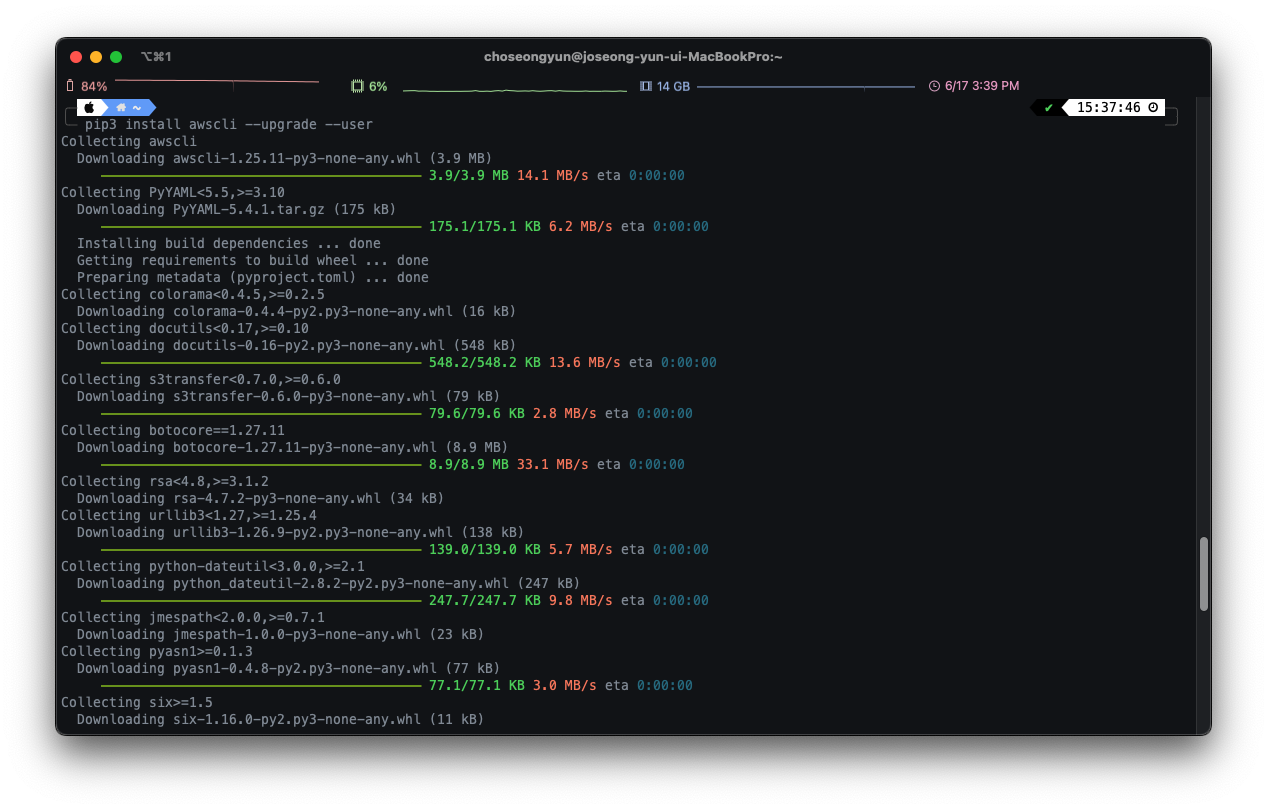Click the 6/17 3:39 PM date text
Image resolution: width=1267 pixels, height=809 pixels.
click(x=982, y=86)
